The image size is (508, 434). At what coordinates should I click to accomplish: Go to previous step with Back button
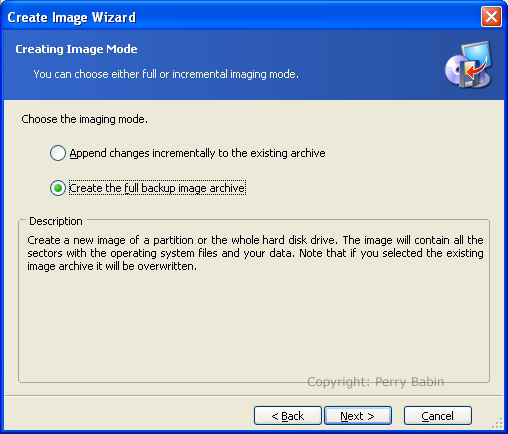288,416
